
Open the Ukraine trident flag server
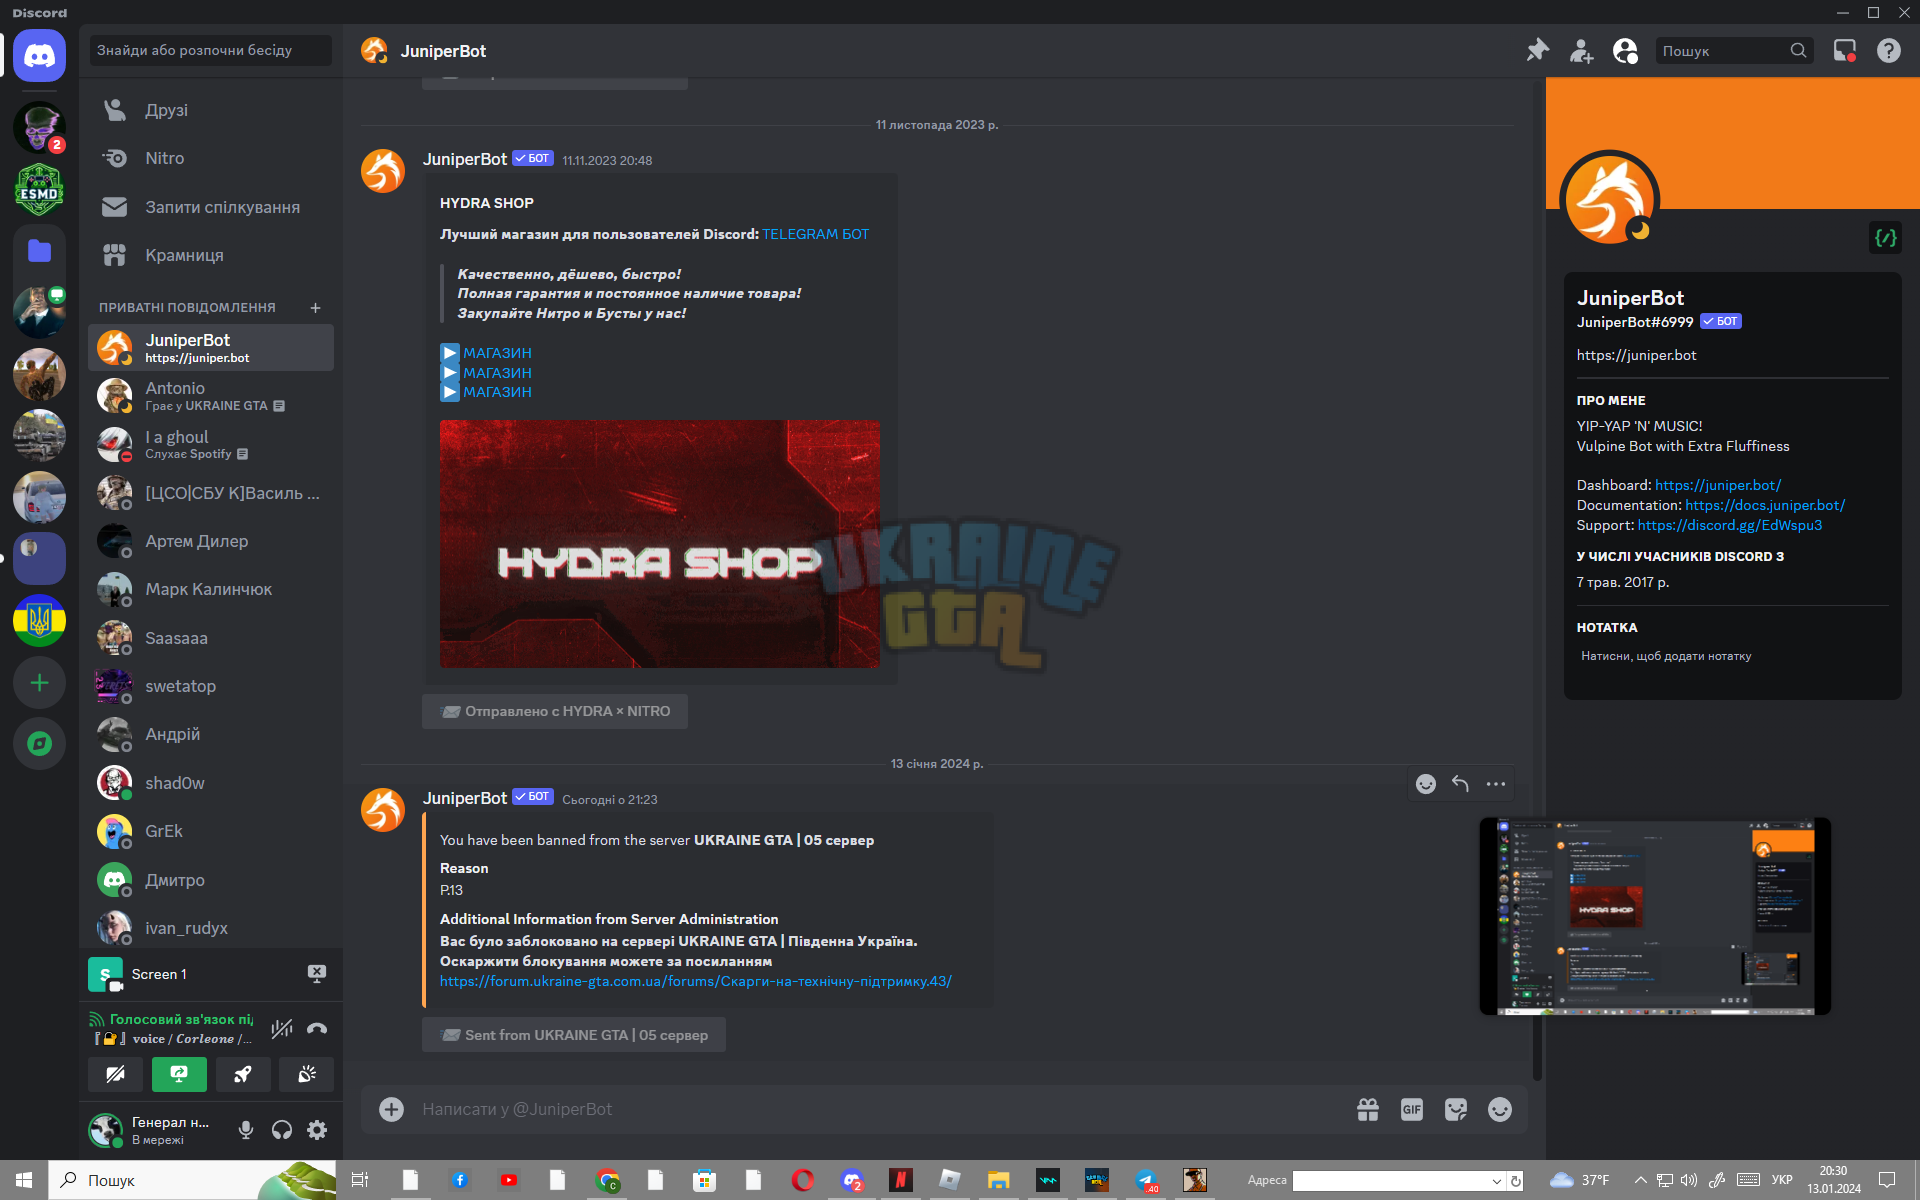[x=39, y=621]
